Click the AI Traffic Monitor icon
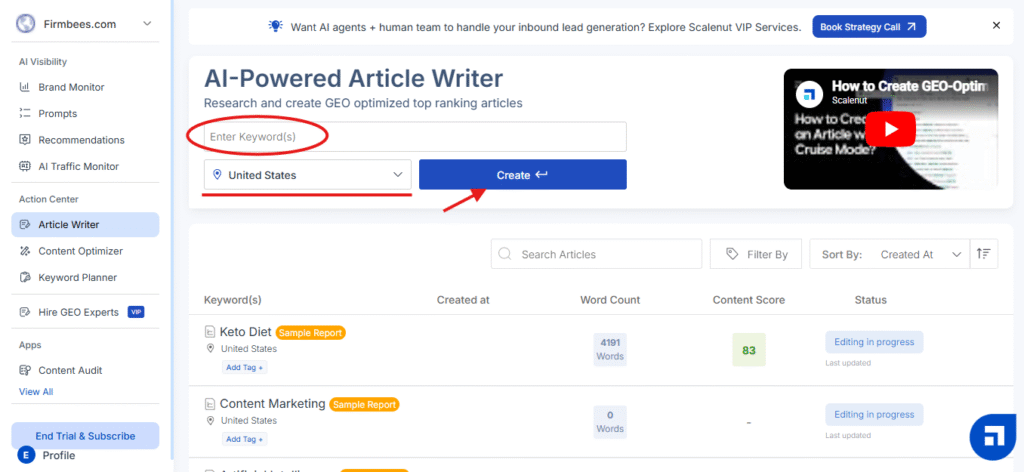 pos(25,166)
